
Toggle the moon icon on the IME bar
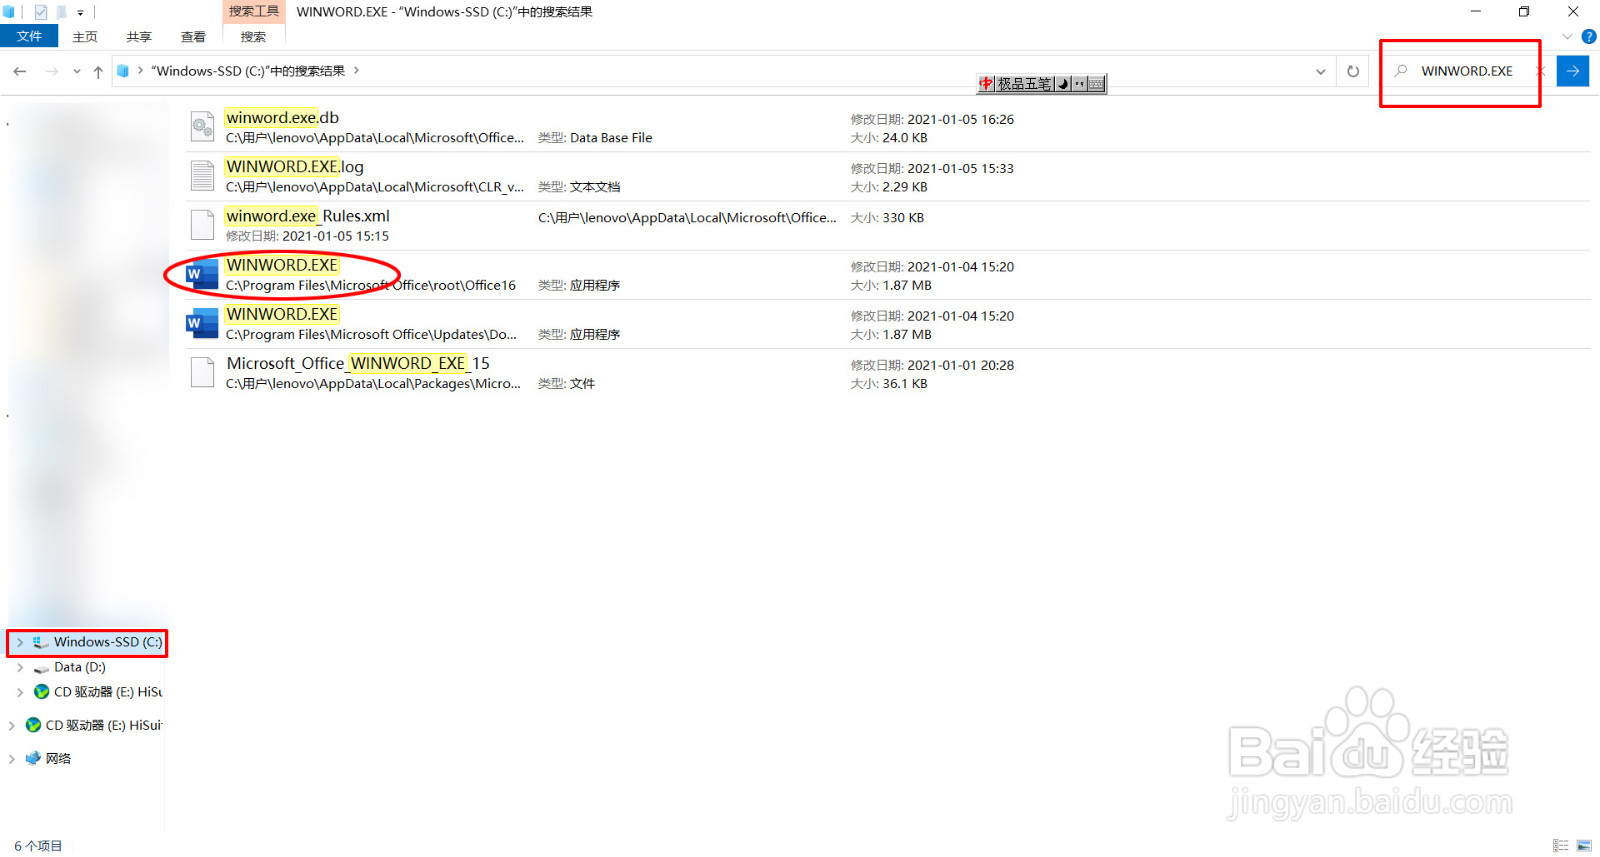pos(1063,84)
